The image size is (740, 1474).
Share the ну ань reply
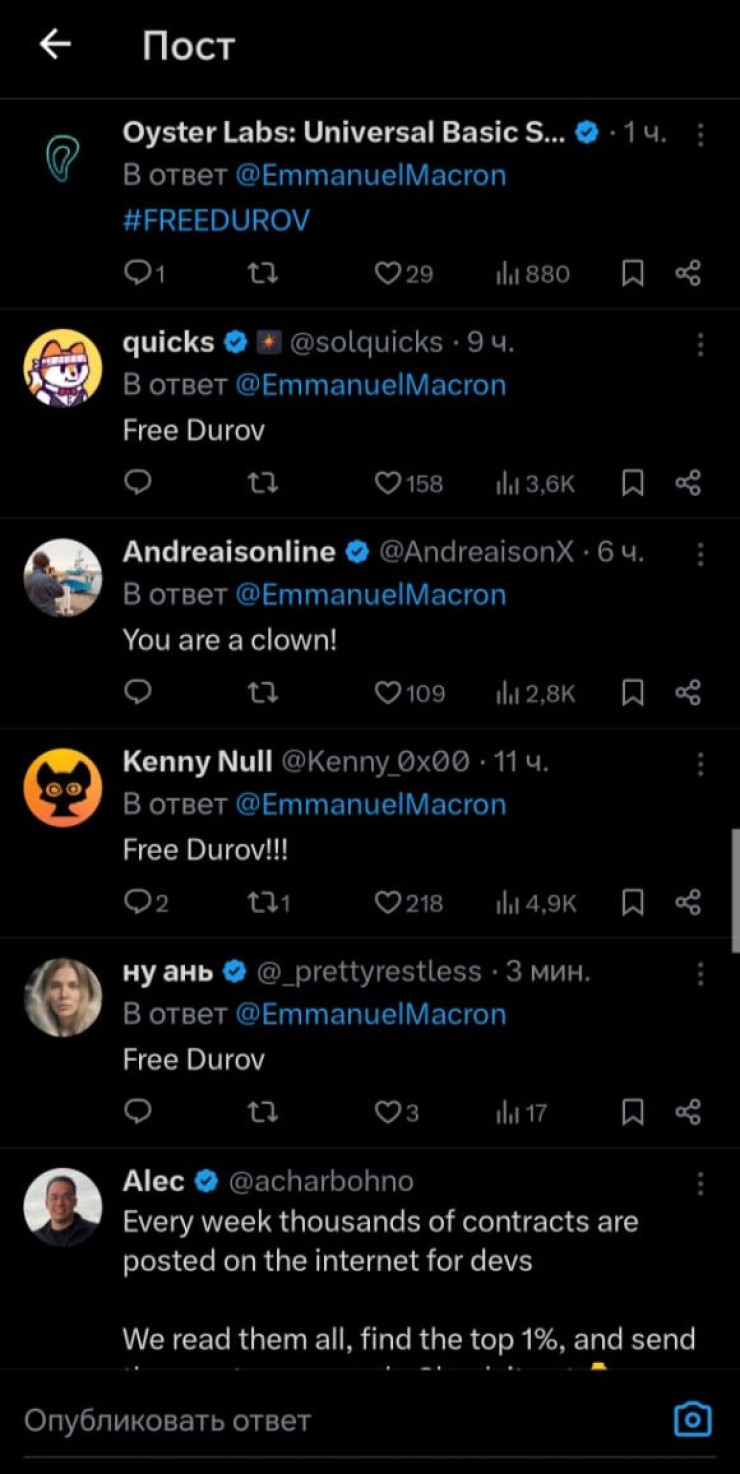pos(688,1112)
